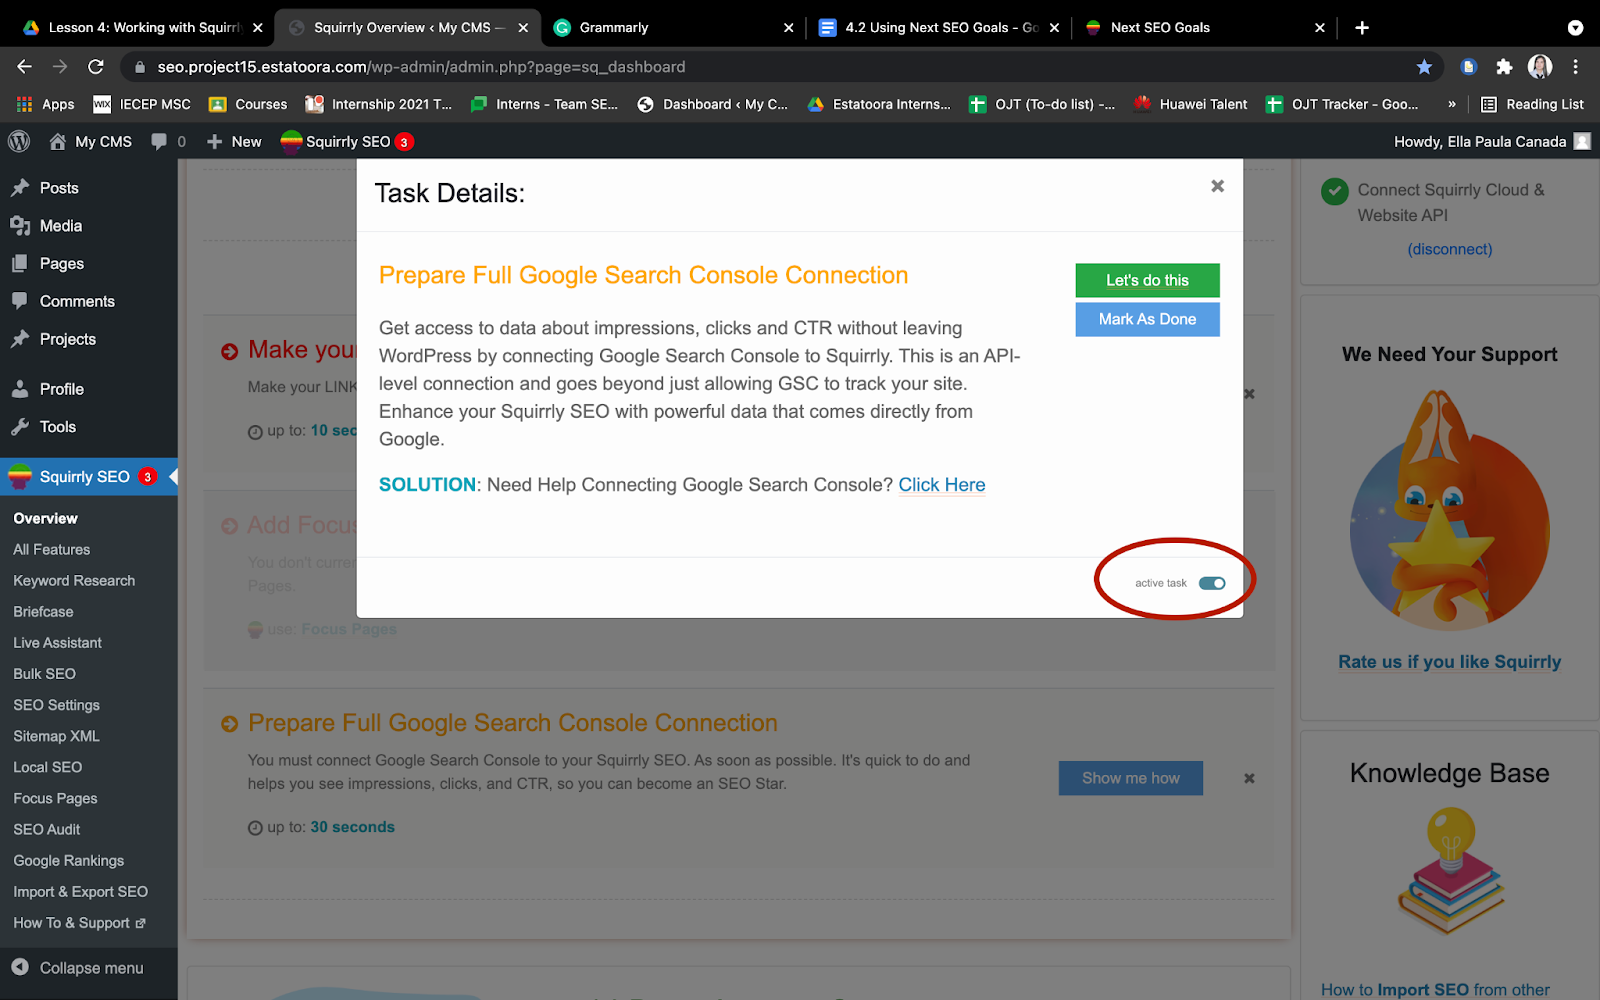Open the comments bubble in admin bar
The image size is (1600, 1000).
pyautogui.click(x=168, y=142)
